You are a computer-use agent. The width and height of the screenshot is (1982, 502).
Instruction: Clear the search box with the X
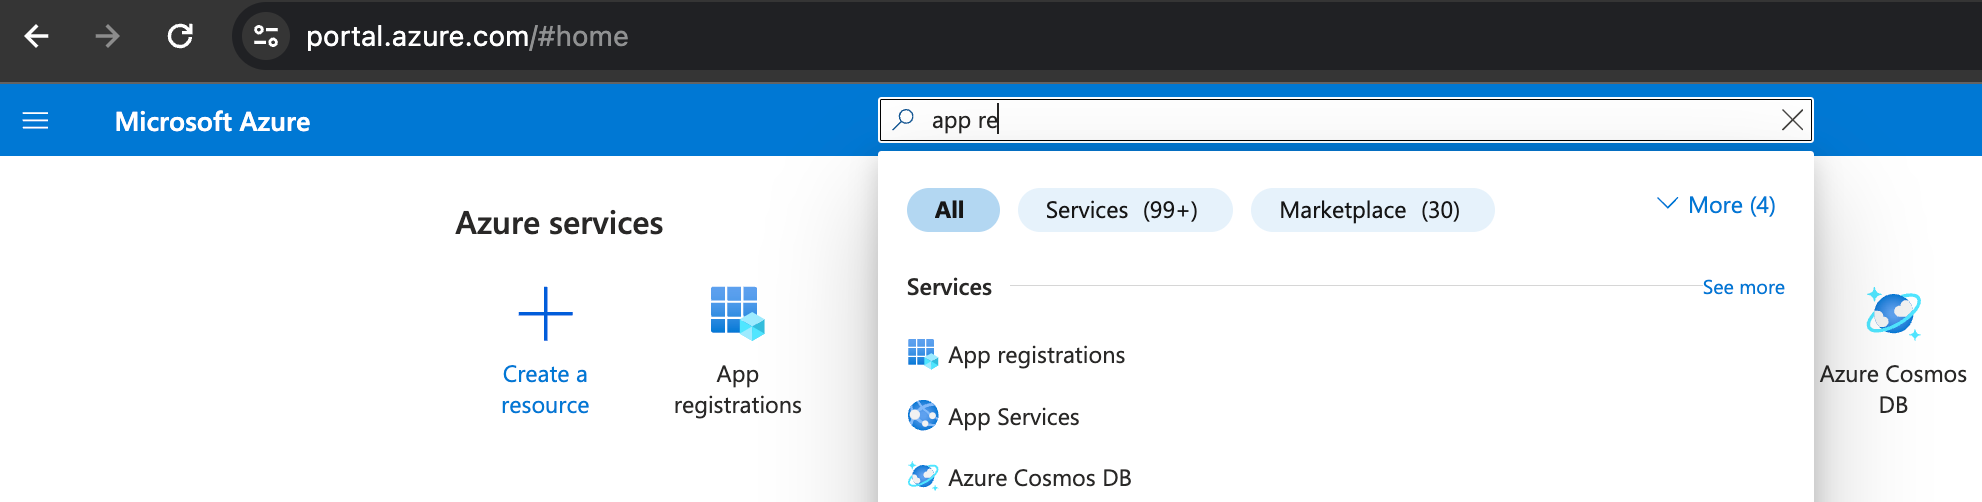tap(1792, 120)
